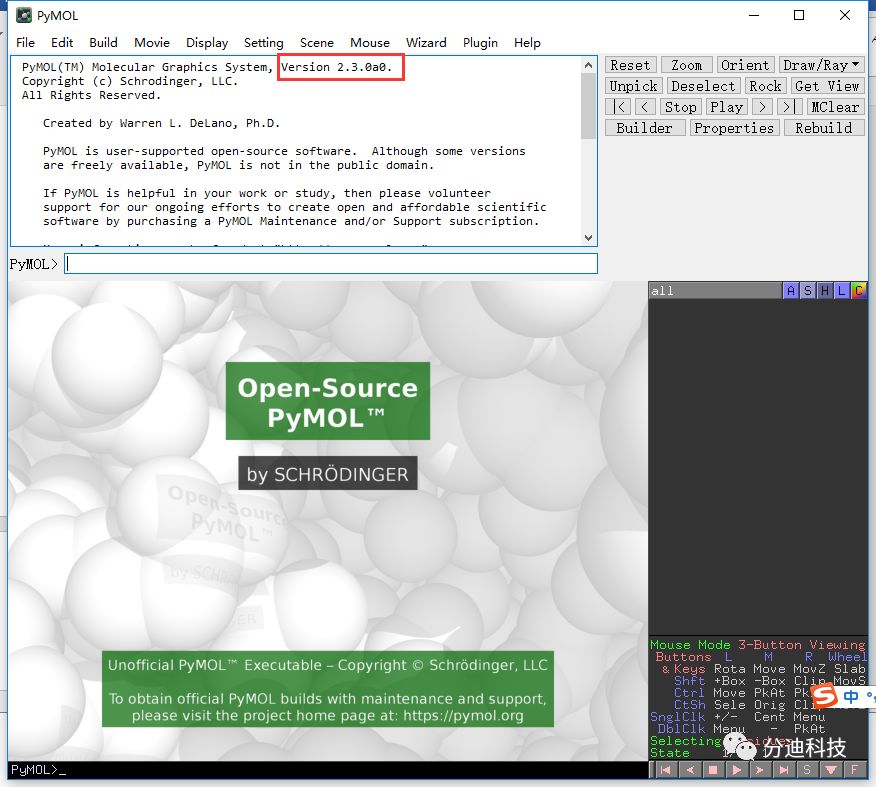Jump to last frame in viewer controls
This screenshot has width=876, height=787.
click(x=784, y=770)
